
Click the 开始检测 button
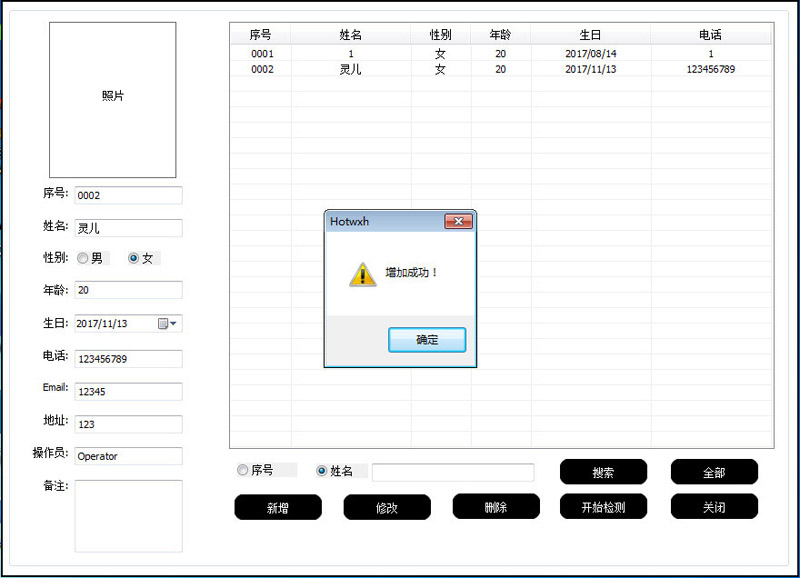pyautogui.click(x=603, y=507)
